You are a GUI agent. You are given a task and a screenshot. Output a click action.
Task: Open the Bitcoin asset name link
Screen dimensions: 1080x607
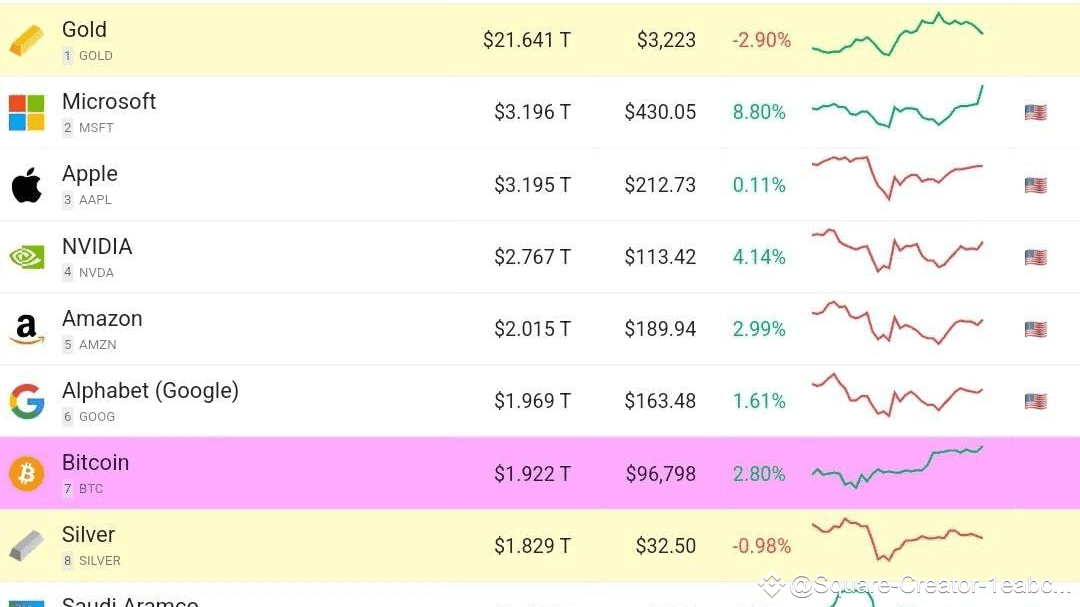click(95, 463)
